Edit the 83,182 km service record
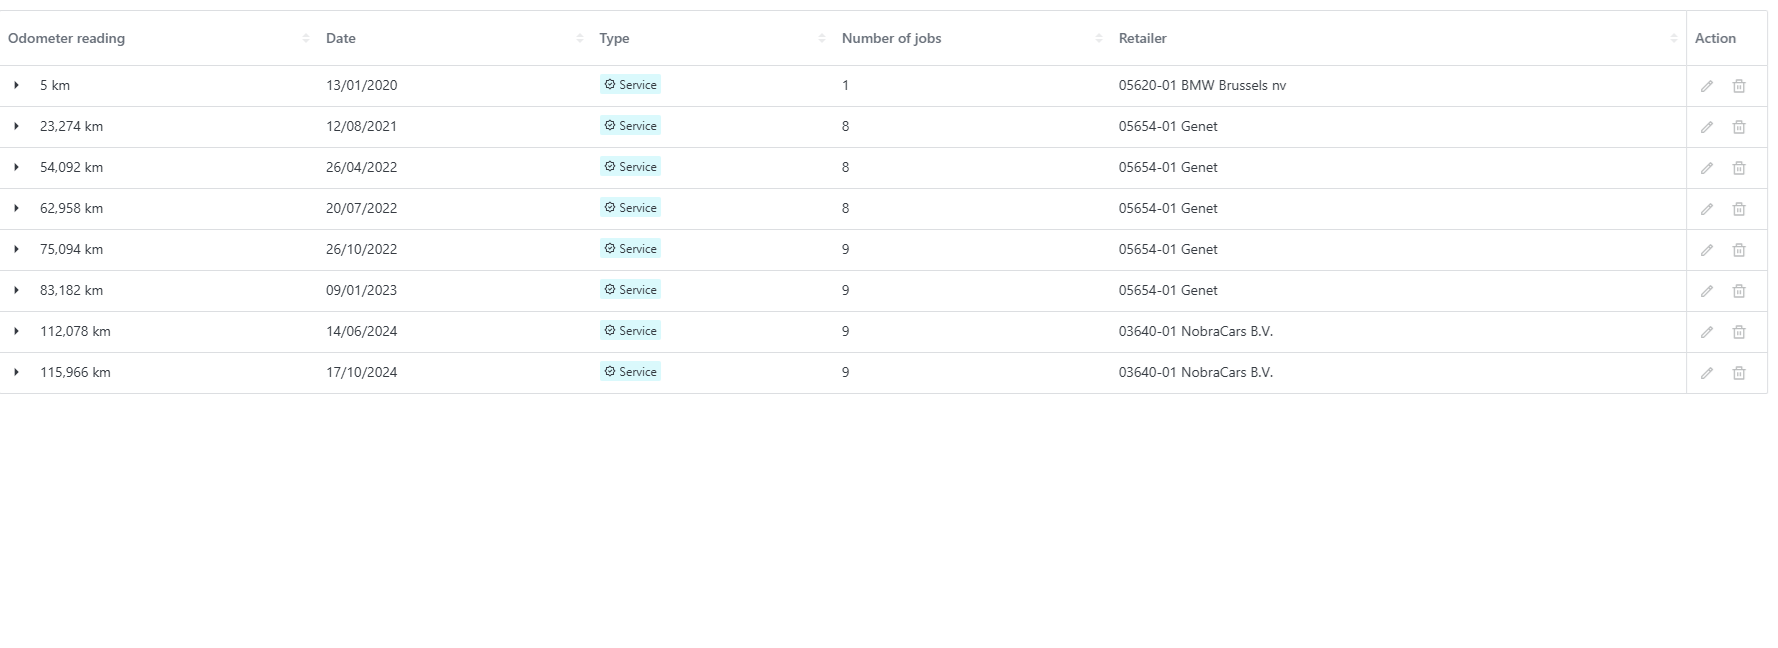The width and height of the screenshot is (1778, 648). [1707, 291]
